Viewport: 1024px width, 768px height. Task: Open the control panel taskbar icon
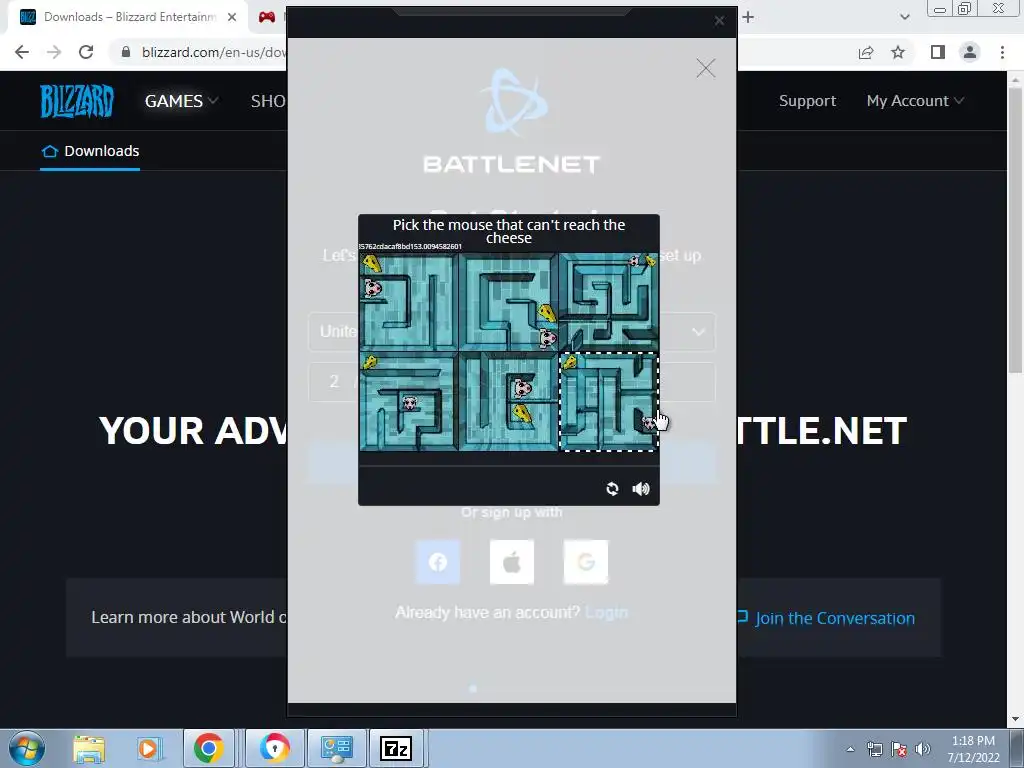336,748
